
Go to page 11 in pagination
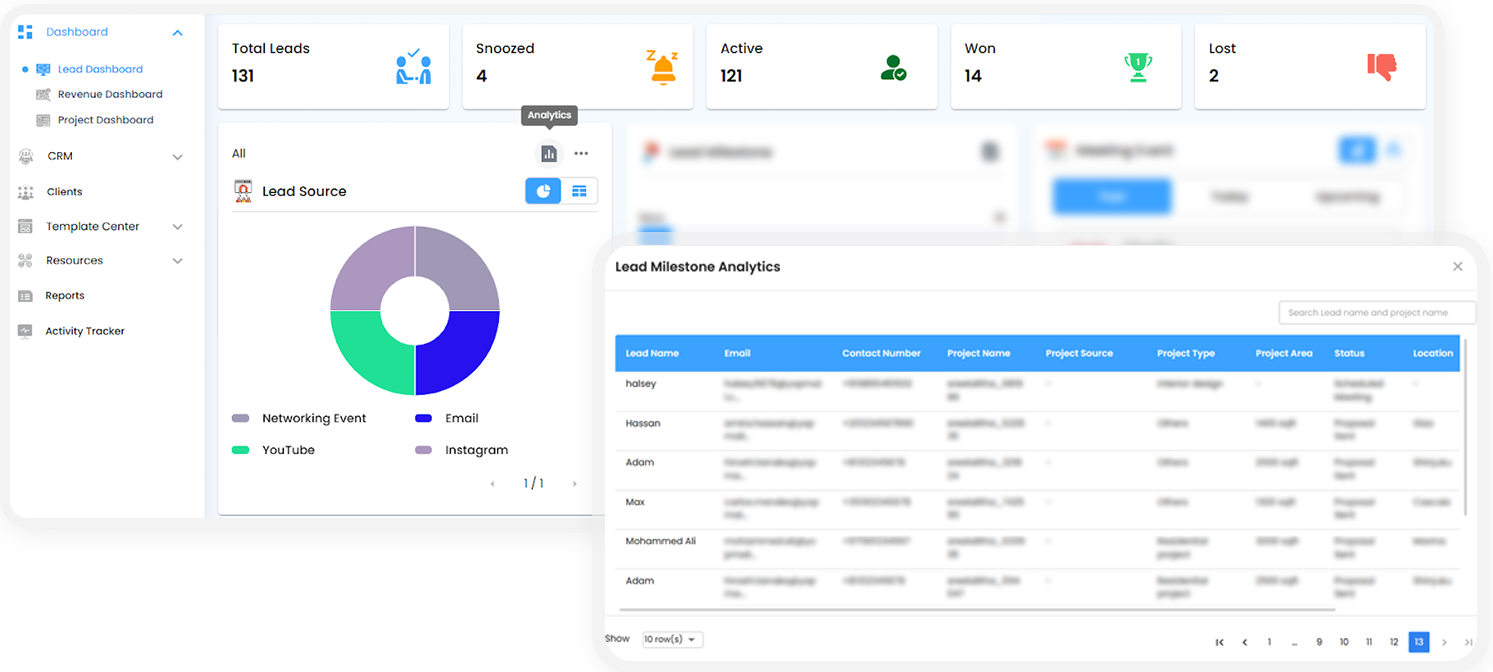click(x=1369, y=642)
